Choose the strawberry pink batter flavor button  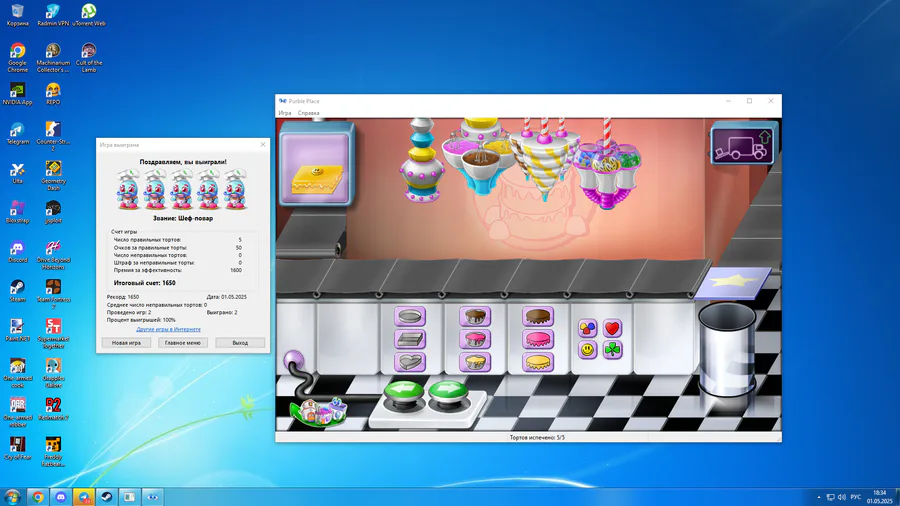coord(475,339)
